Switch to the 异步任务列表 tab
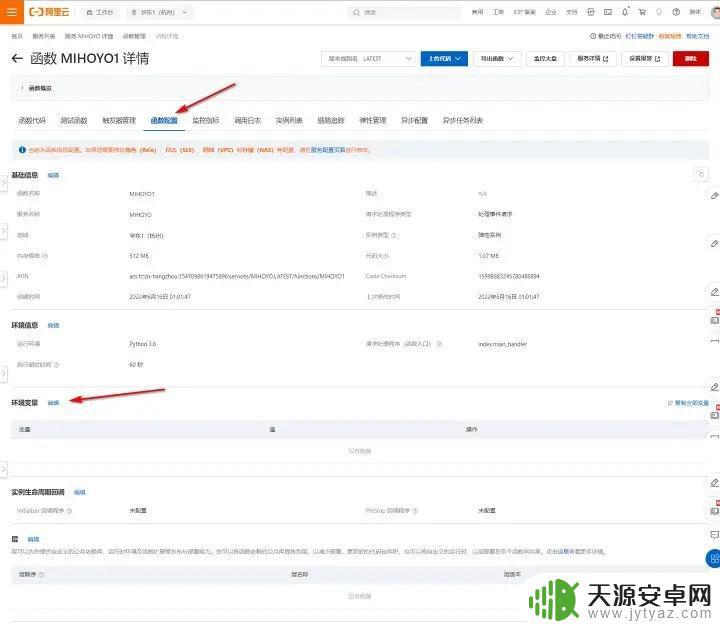 click(x=462, y=120)
